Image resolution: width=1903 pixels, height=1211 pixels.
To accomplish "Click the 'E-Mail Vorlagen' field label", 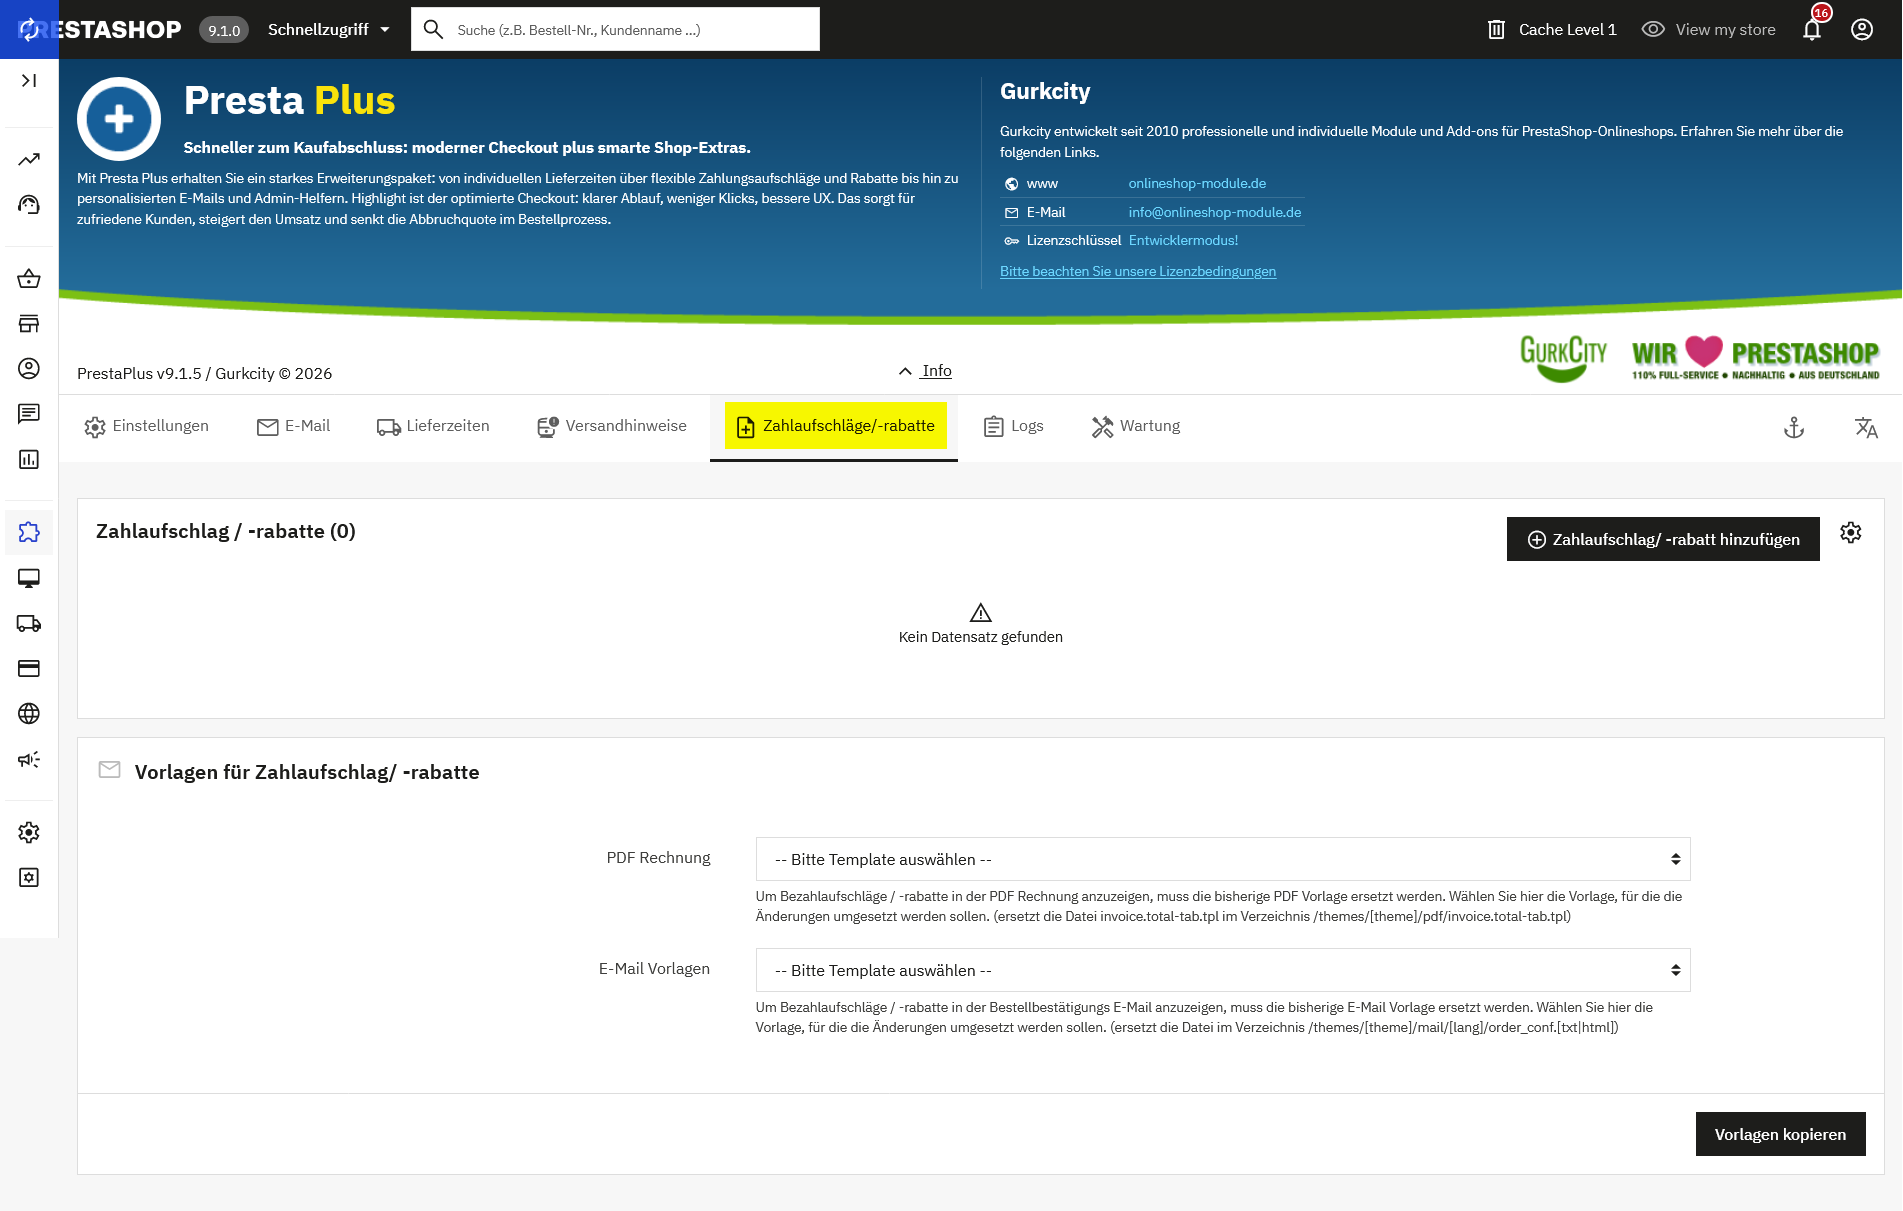I will [x=654, y=969].
